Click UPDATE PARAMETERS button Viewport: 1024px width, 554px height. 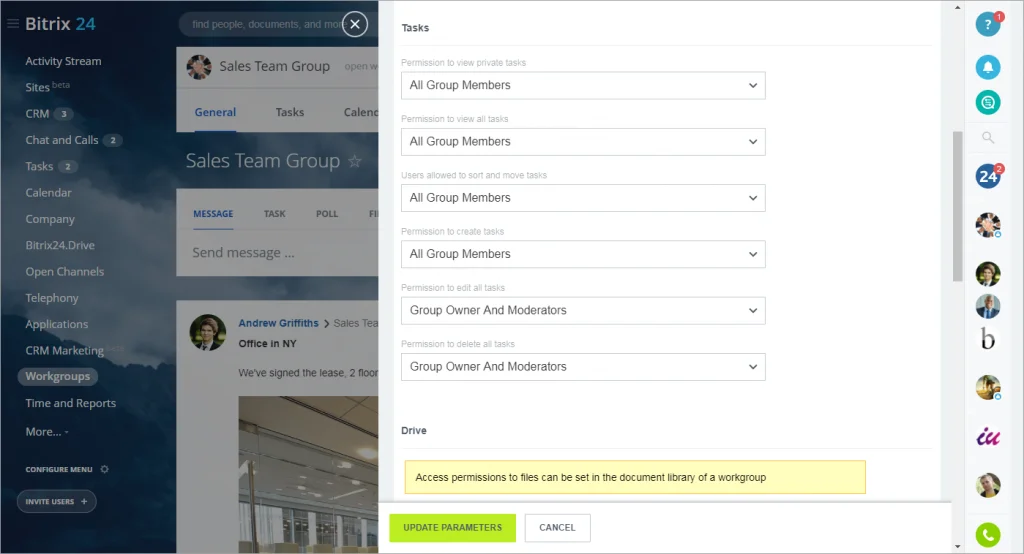point(453,528)
